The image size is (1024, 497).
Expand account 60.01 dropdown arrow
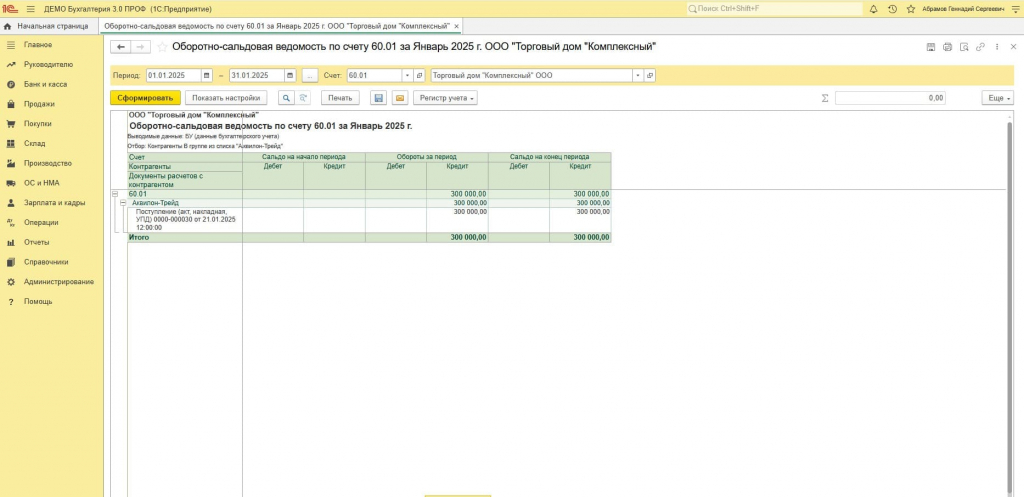pyautogui.click(x=408, y=76)
